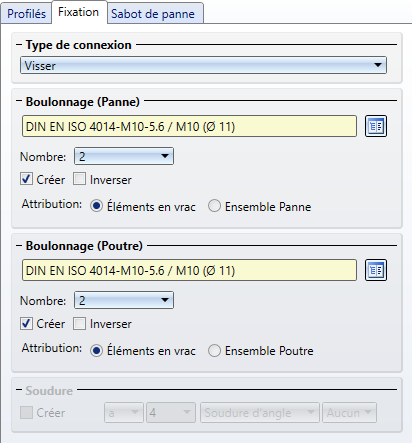
Task: Open bolt catalog for Boulonnage (Poutre)
Action: [376, 270]
